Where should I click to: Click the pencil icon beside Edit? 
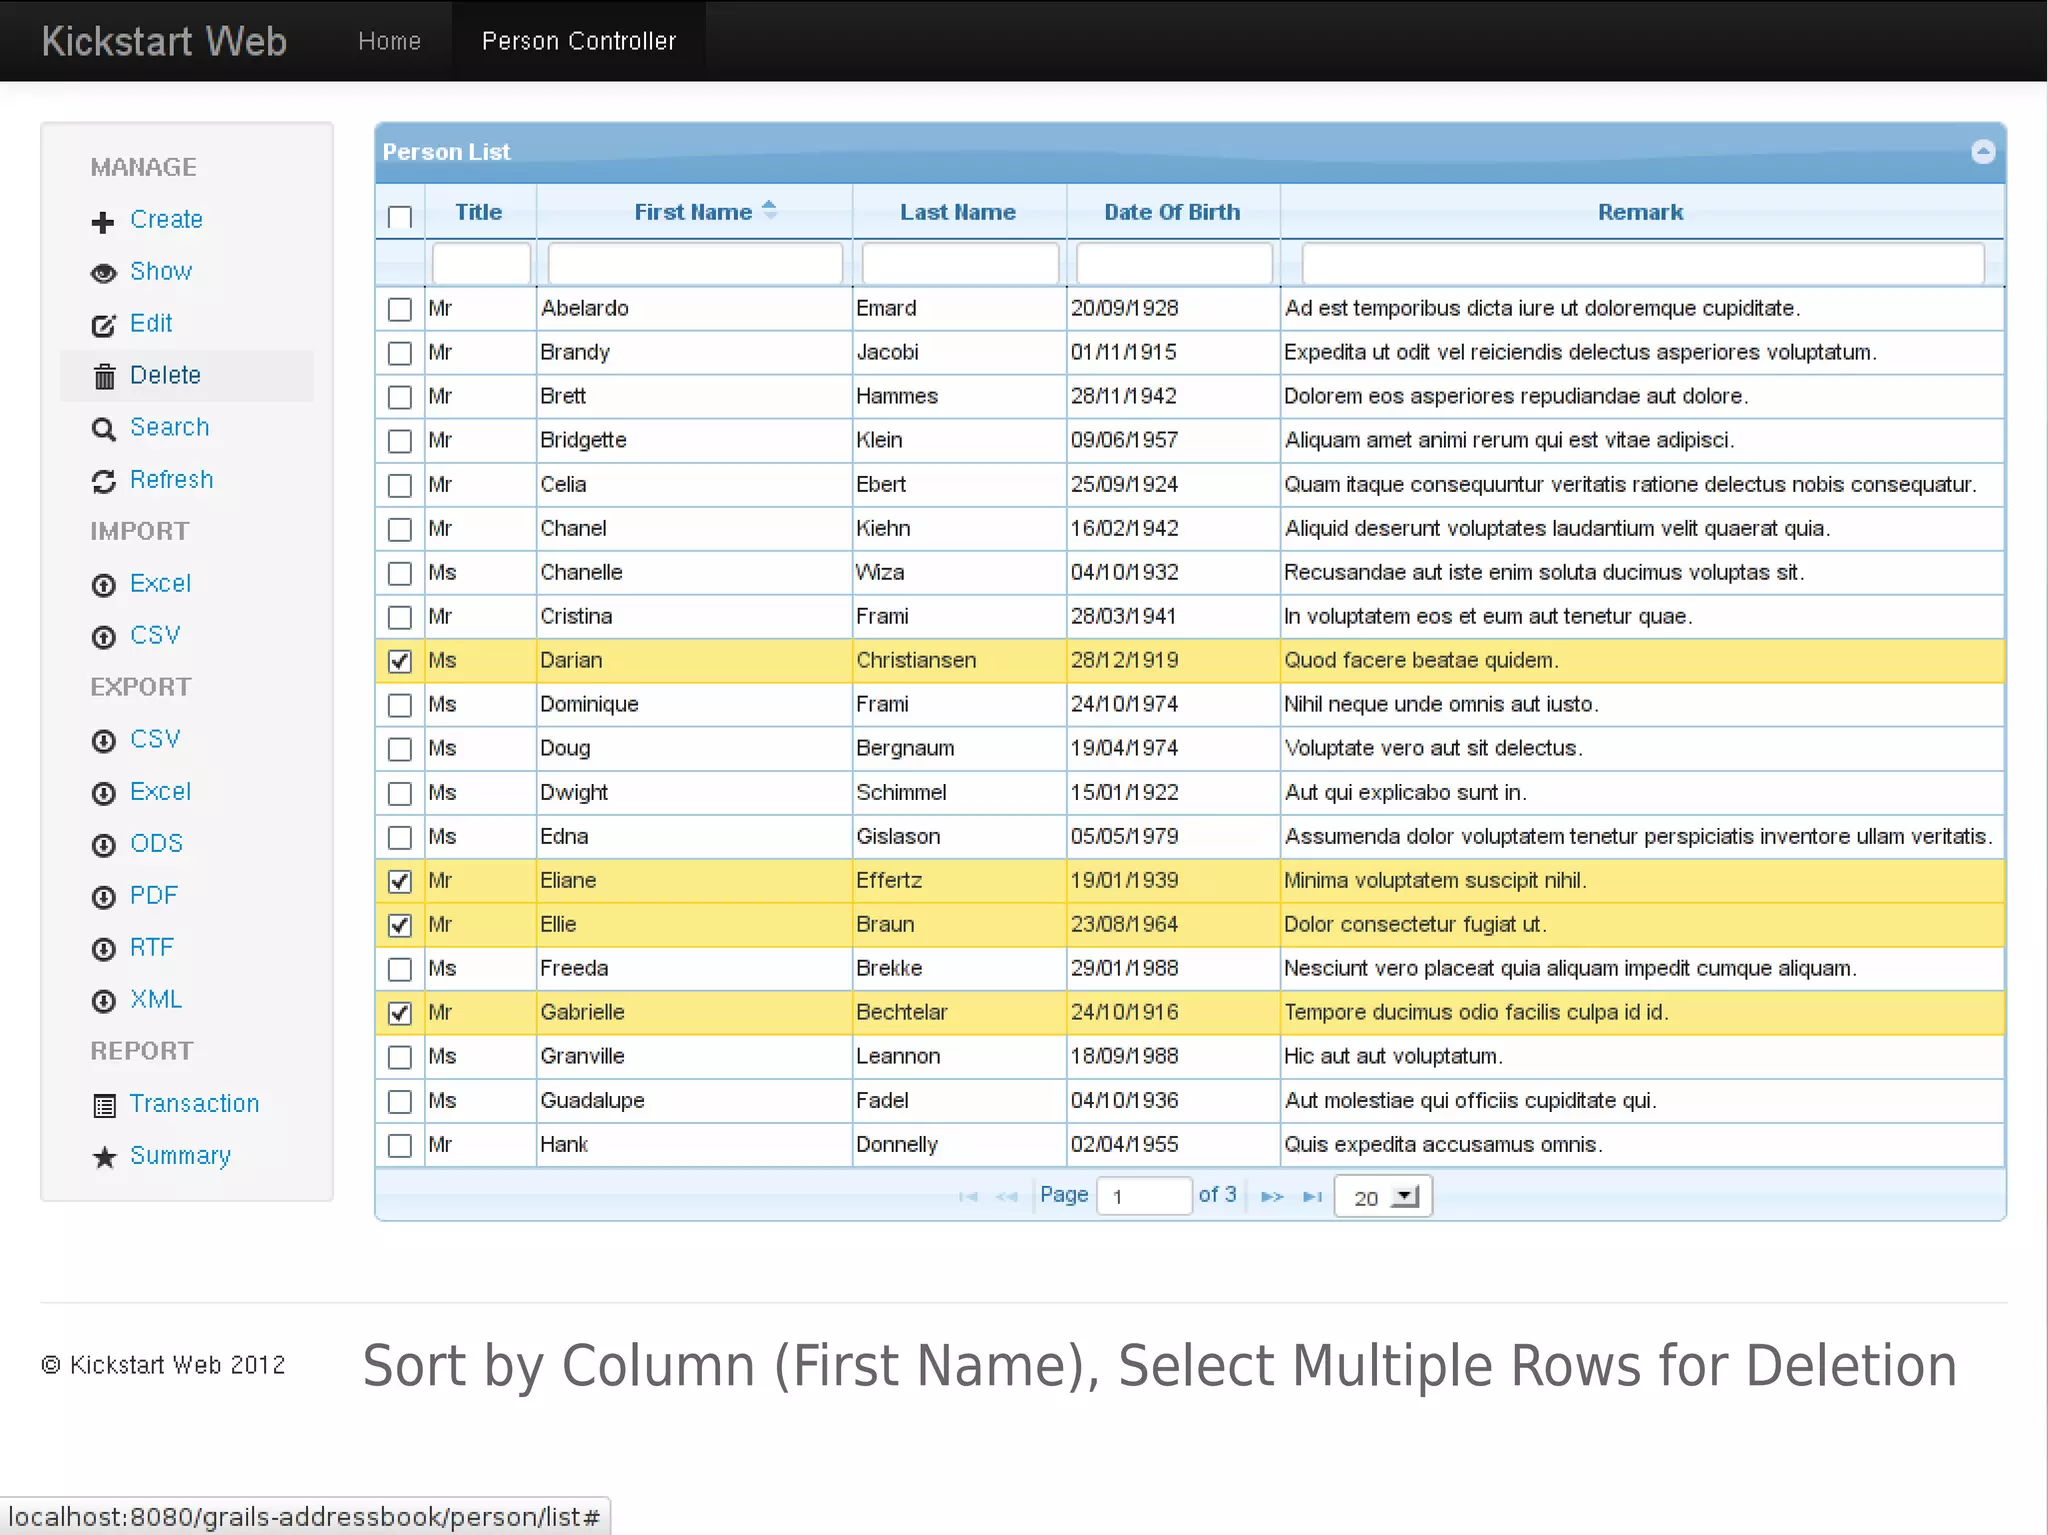[103, 325]
